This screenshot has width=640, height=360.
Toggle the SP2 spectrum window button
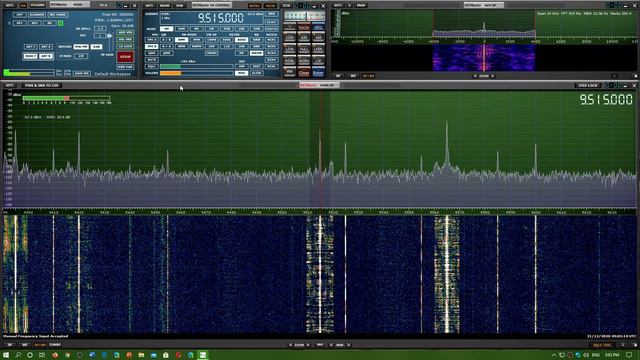pos(35,23)
